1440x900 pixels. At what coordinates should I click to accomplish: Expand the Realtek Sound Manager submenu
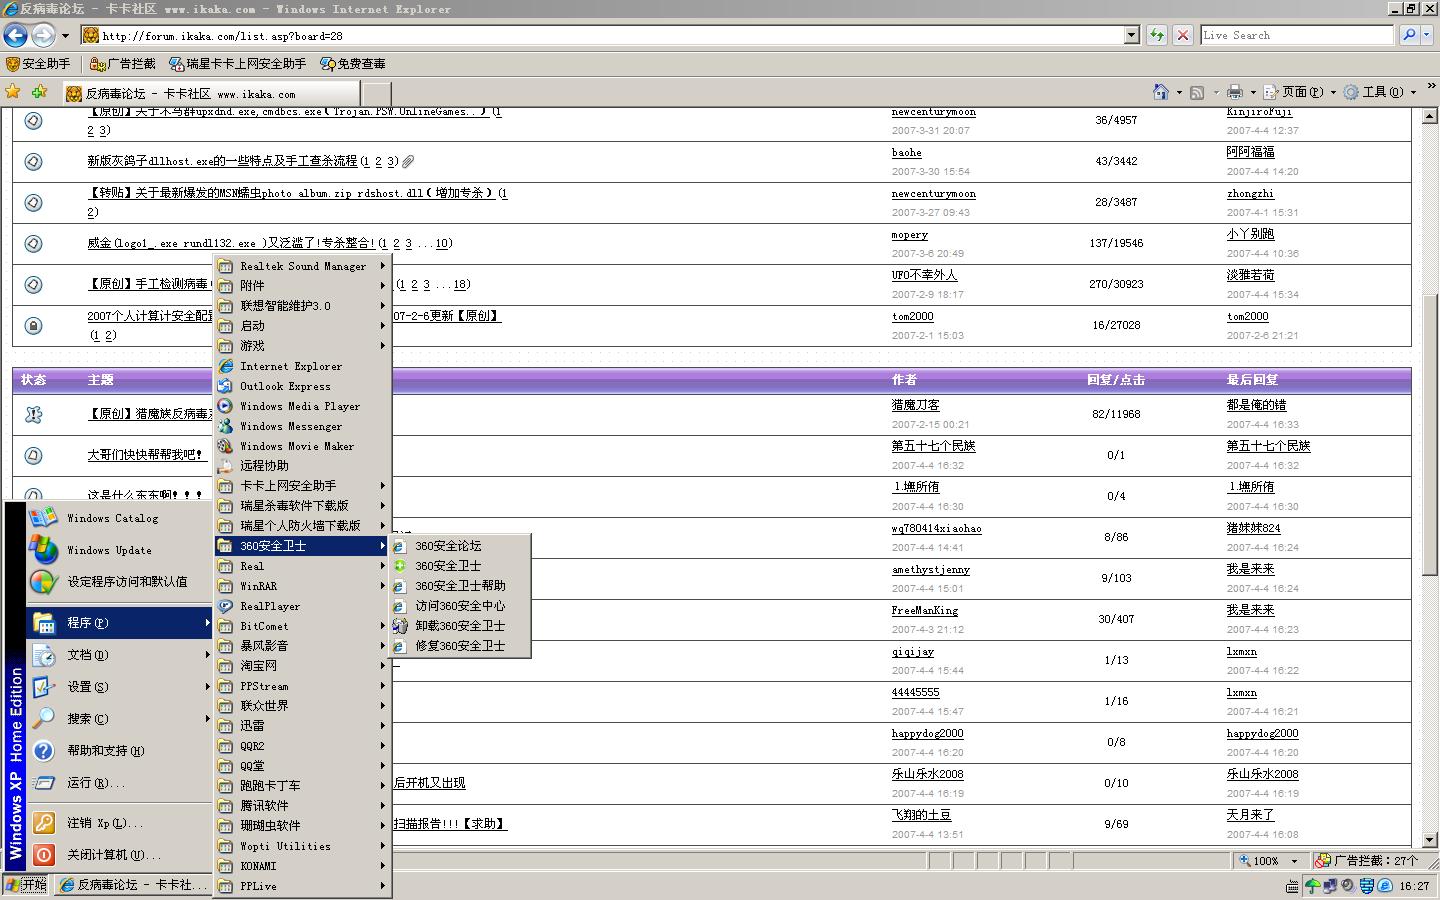(x=302, y=266)
